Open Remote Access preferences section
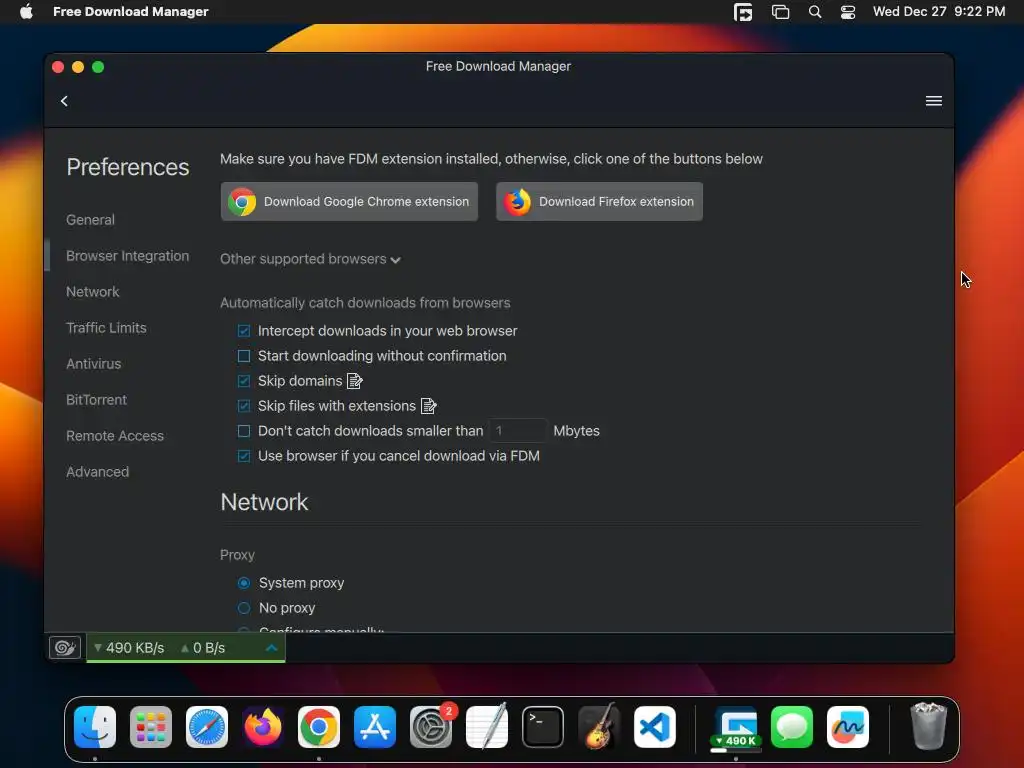The height and width of the screenshot is (768, 1024). (x=115, y=436)
